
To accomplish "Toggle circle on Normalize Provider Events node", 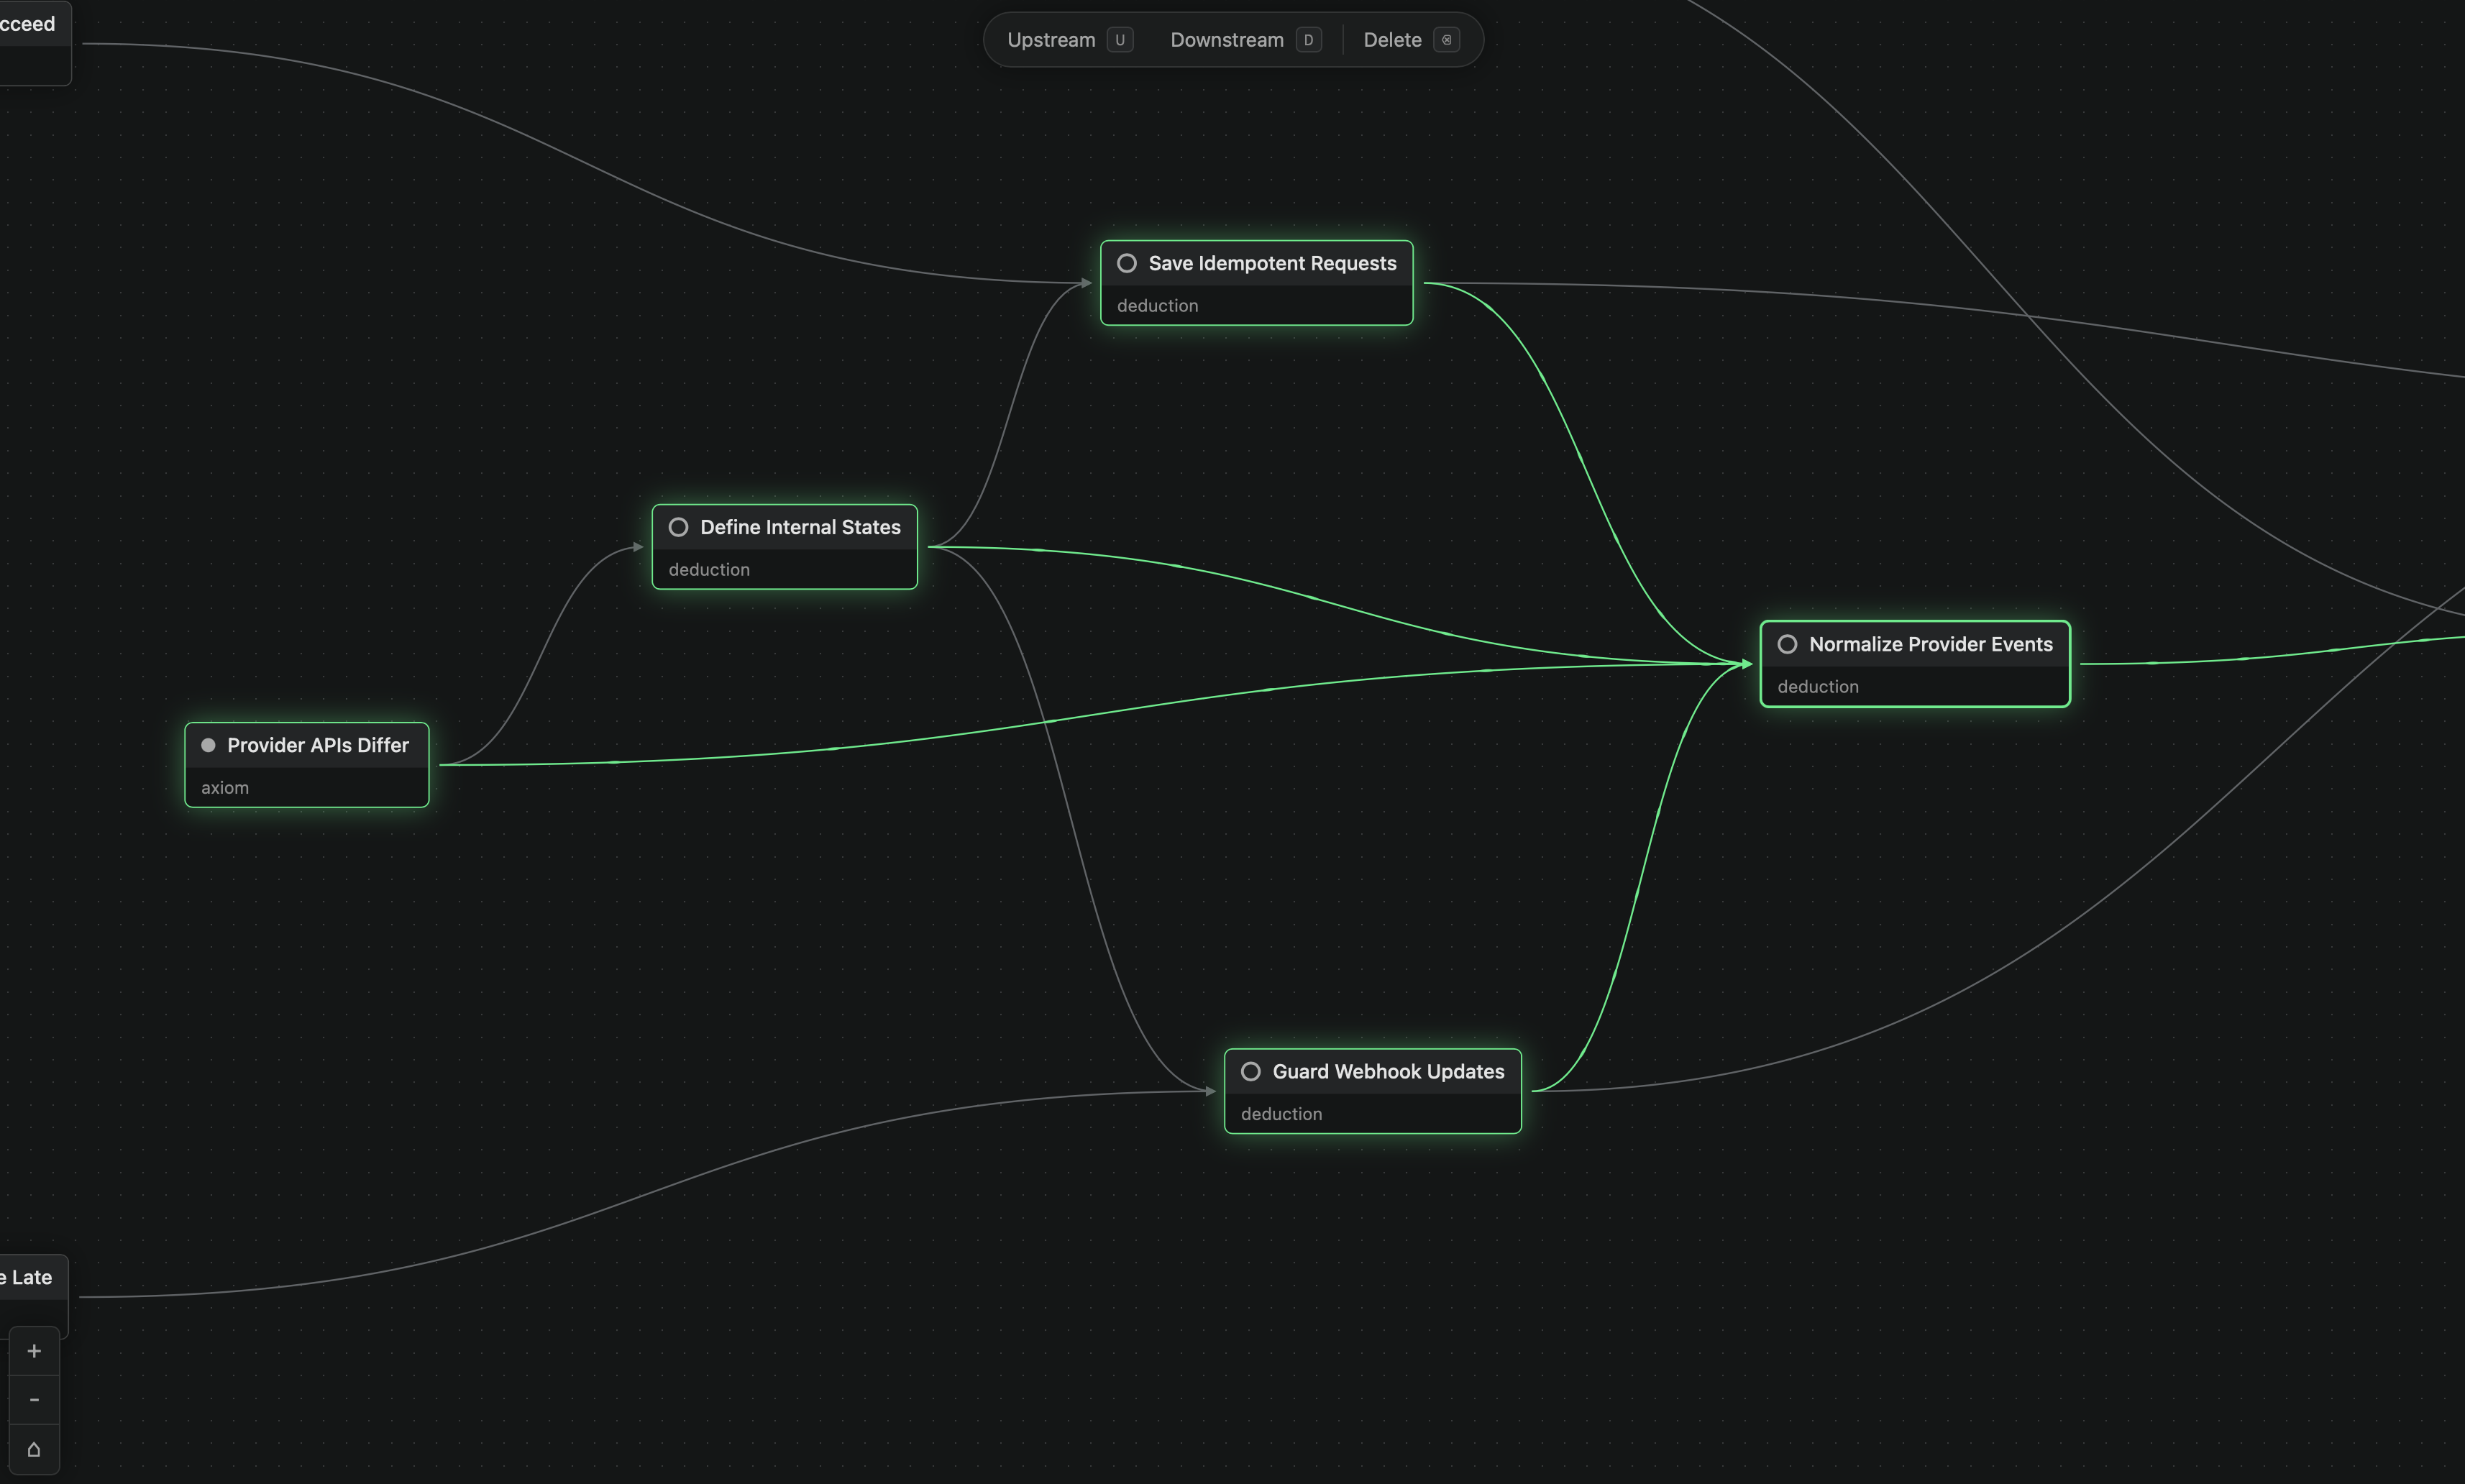I will 1787,644.
